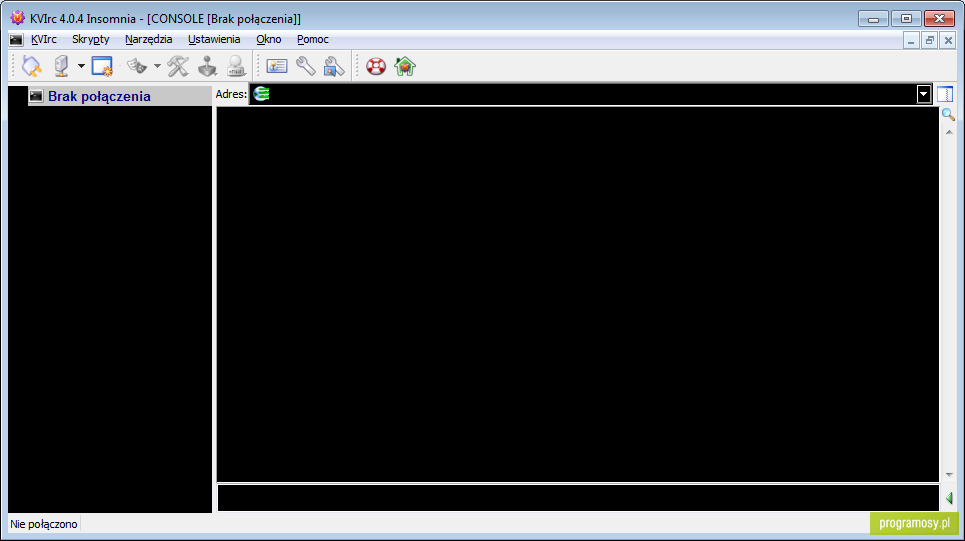Click the new window icon with star
The image size is (965, 541).
pos(102,66)
